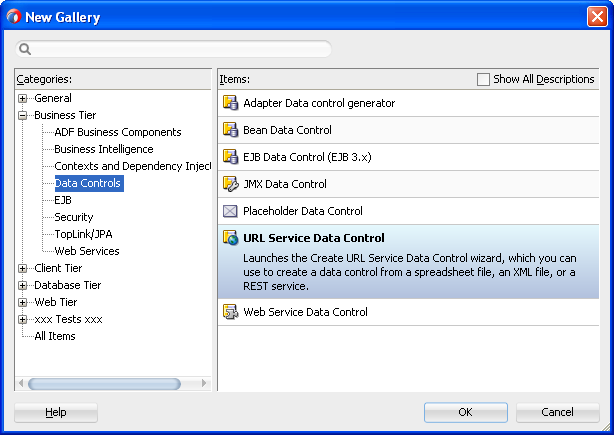The width and height of the screenshot is (614, 435).
Task: Click the Placeholder Data Control icon
Action: click(x=230, y=211)
